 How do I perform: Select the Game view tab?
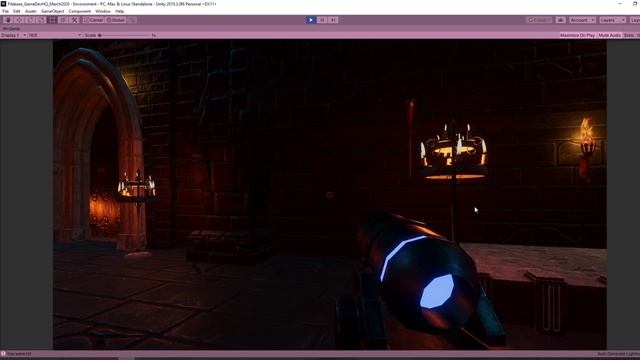(x=11, y=29)
